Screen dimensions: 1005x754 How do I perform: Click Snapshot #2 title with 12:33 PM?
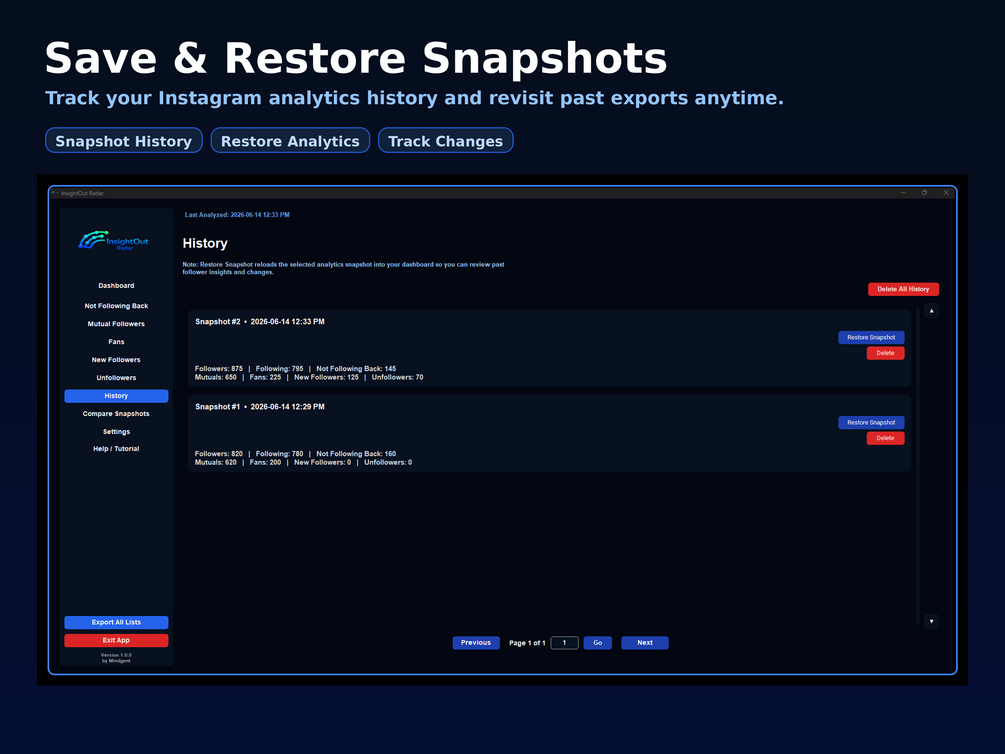point(260,322)
